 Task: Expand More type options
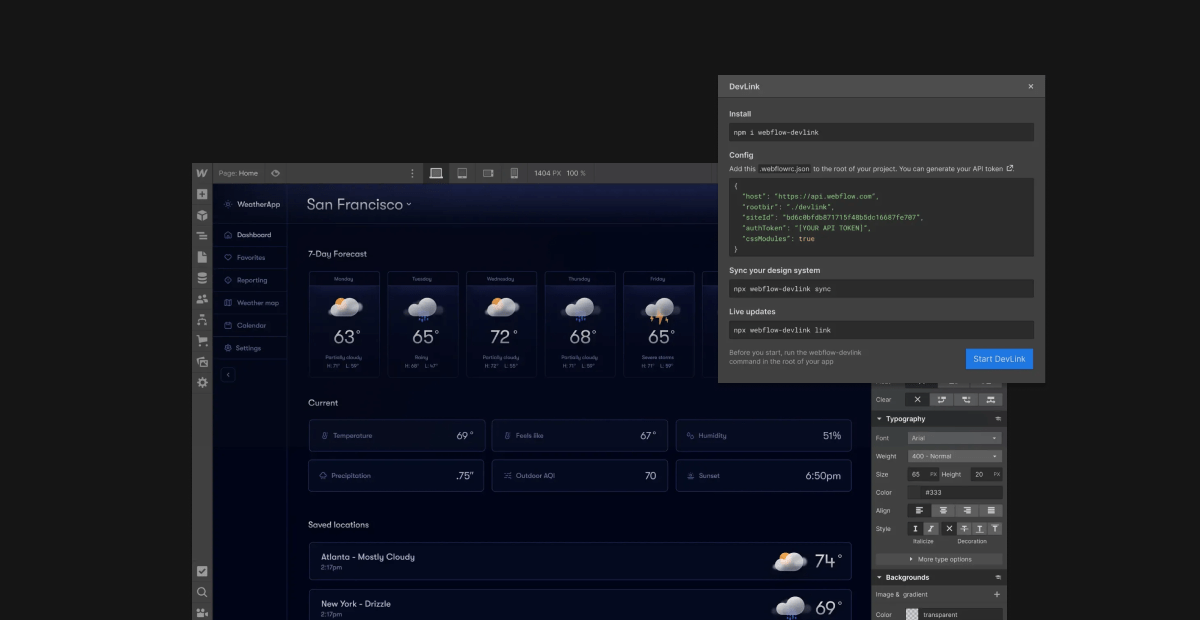939,559
